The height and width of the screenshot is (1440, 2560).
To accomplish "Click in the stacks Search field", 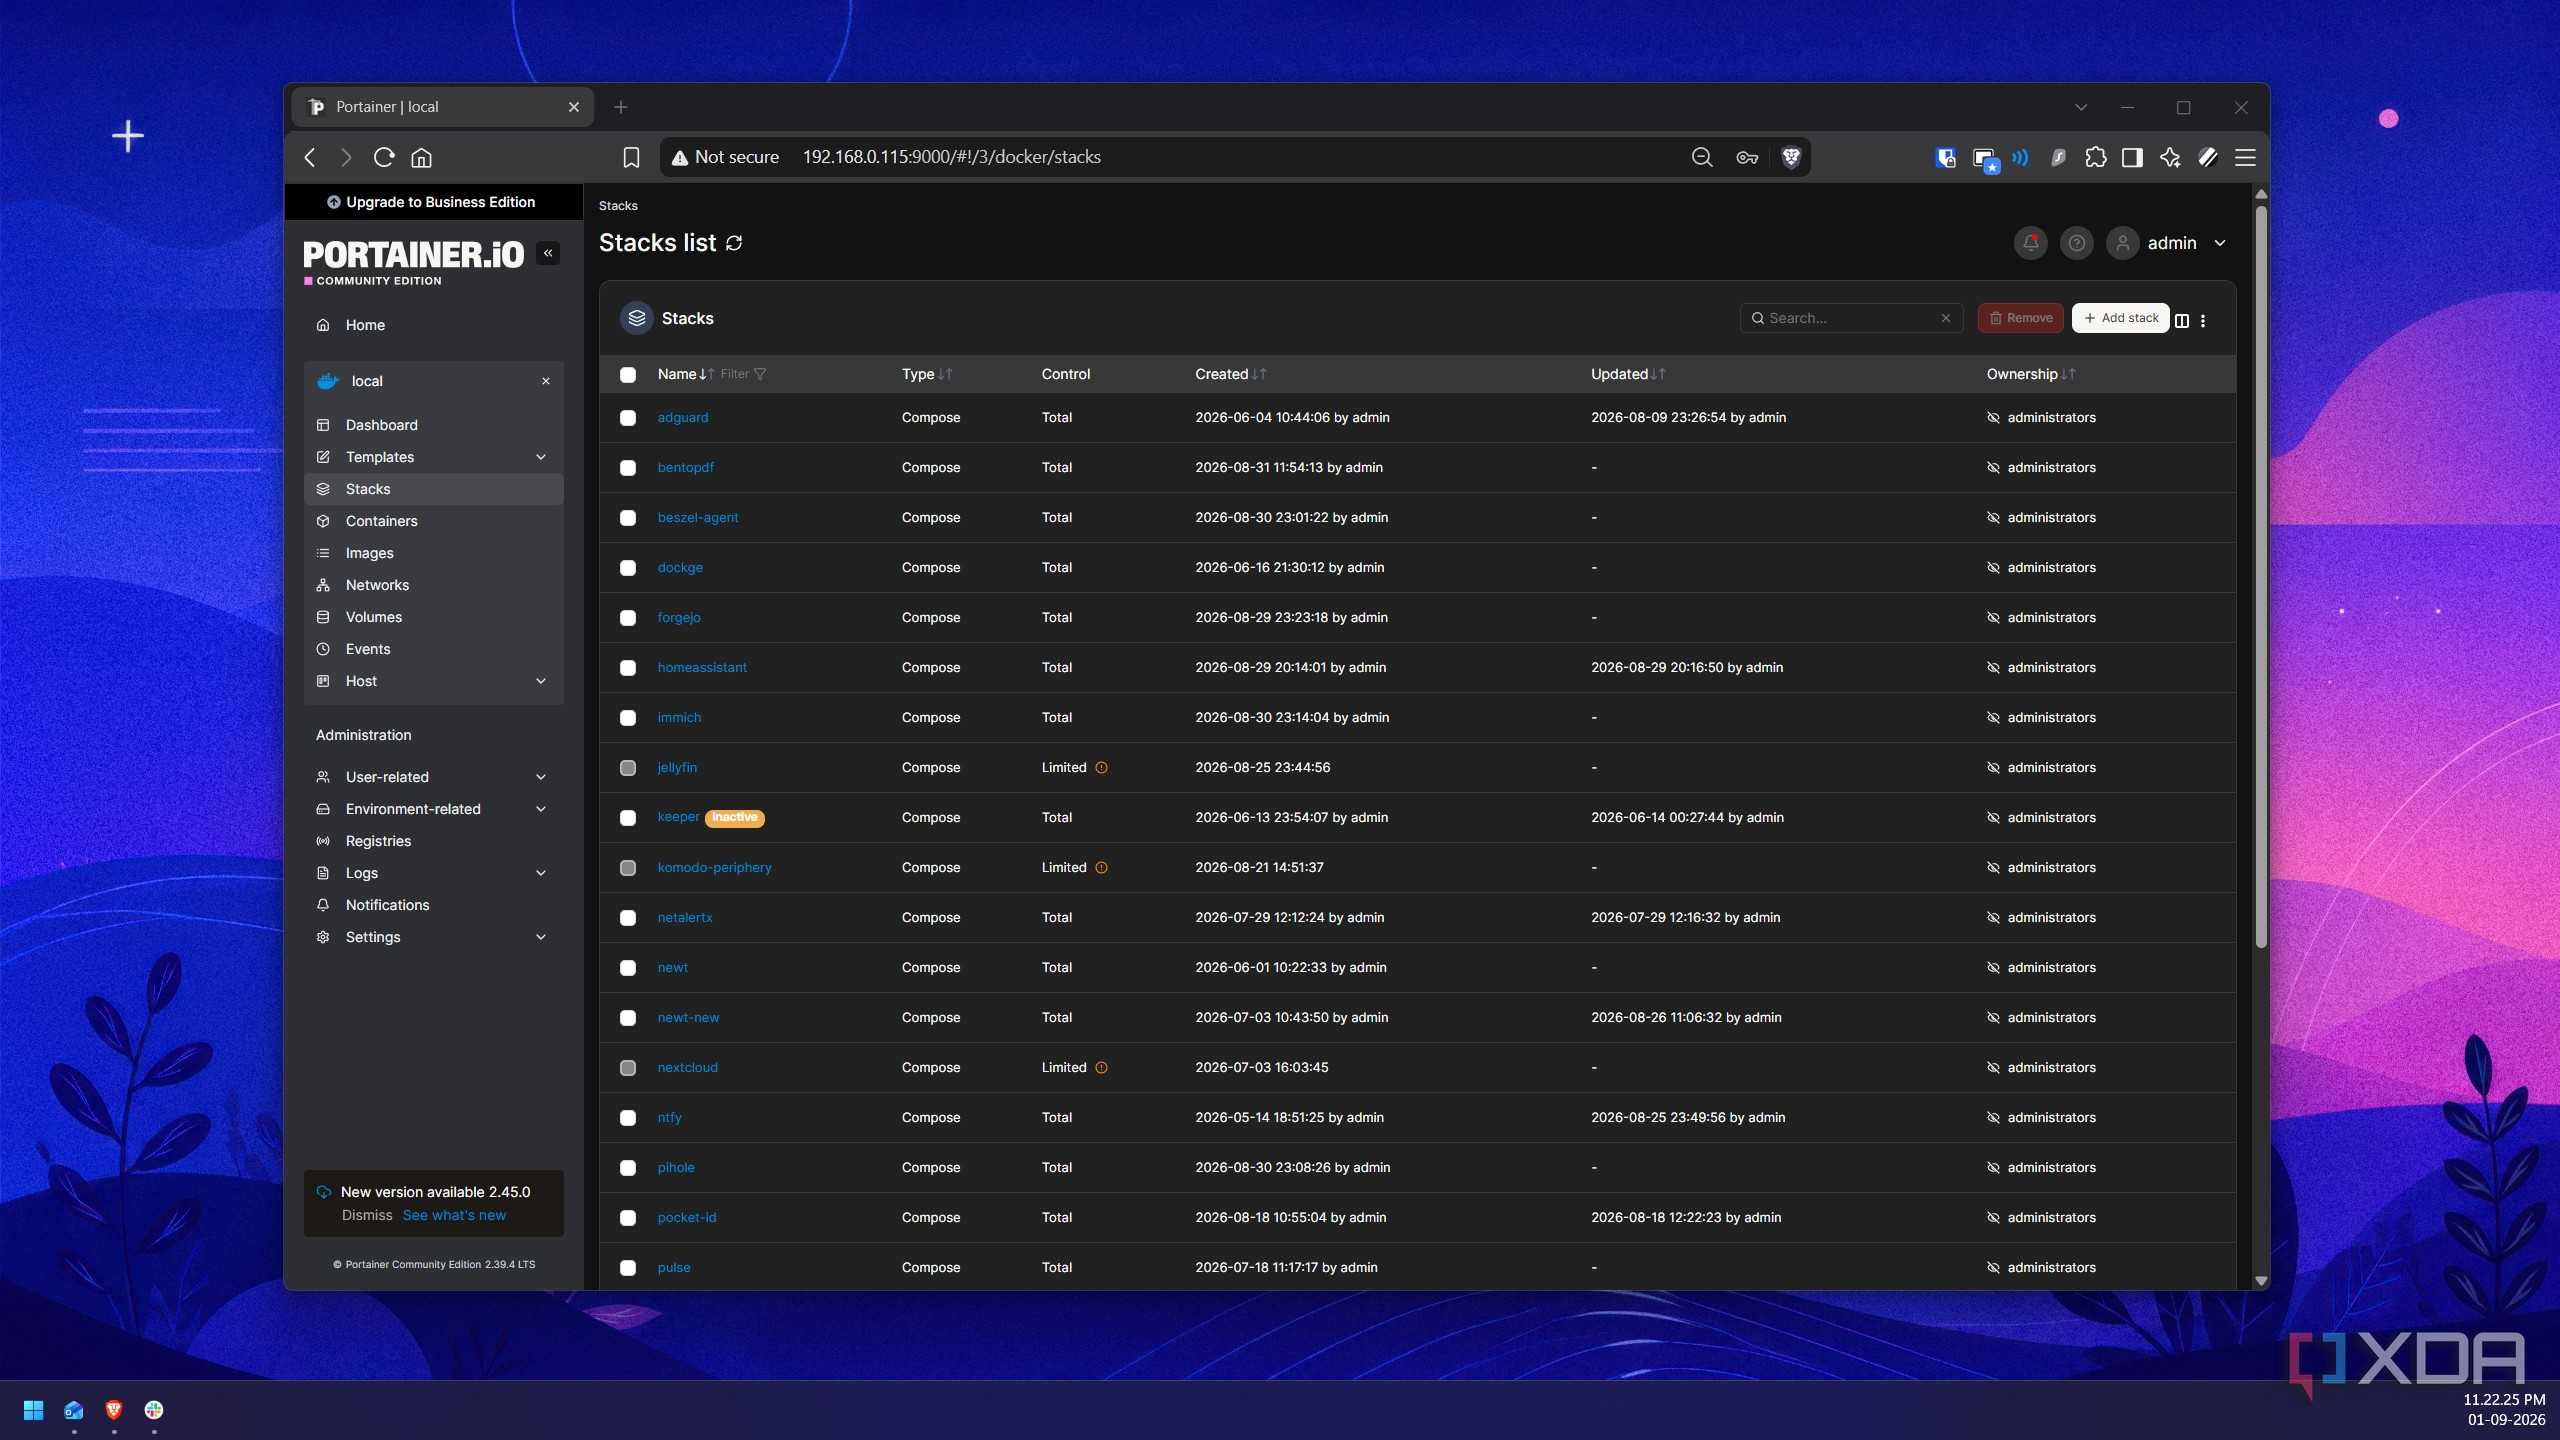I will pyautogui.click(x=1850, y=318).
